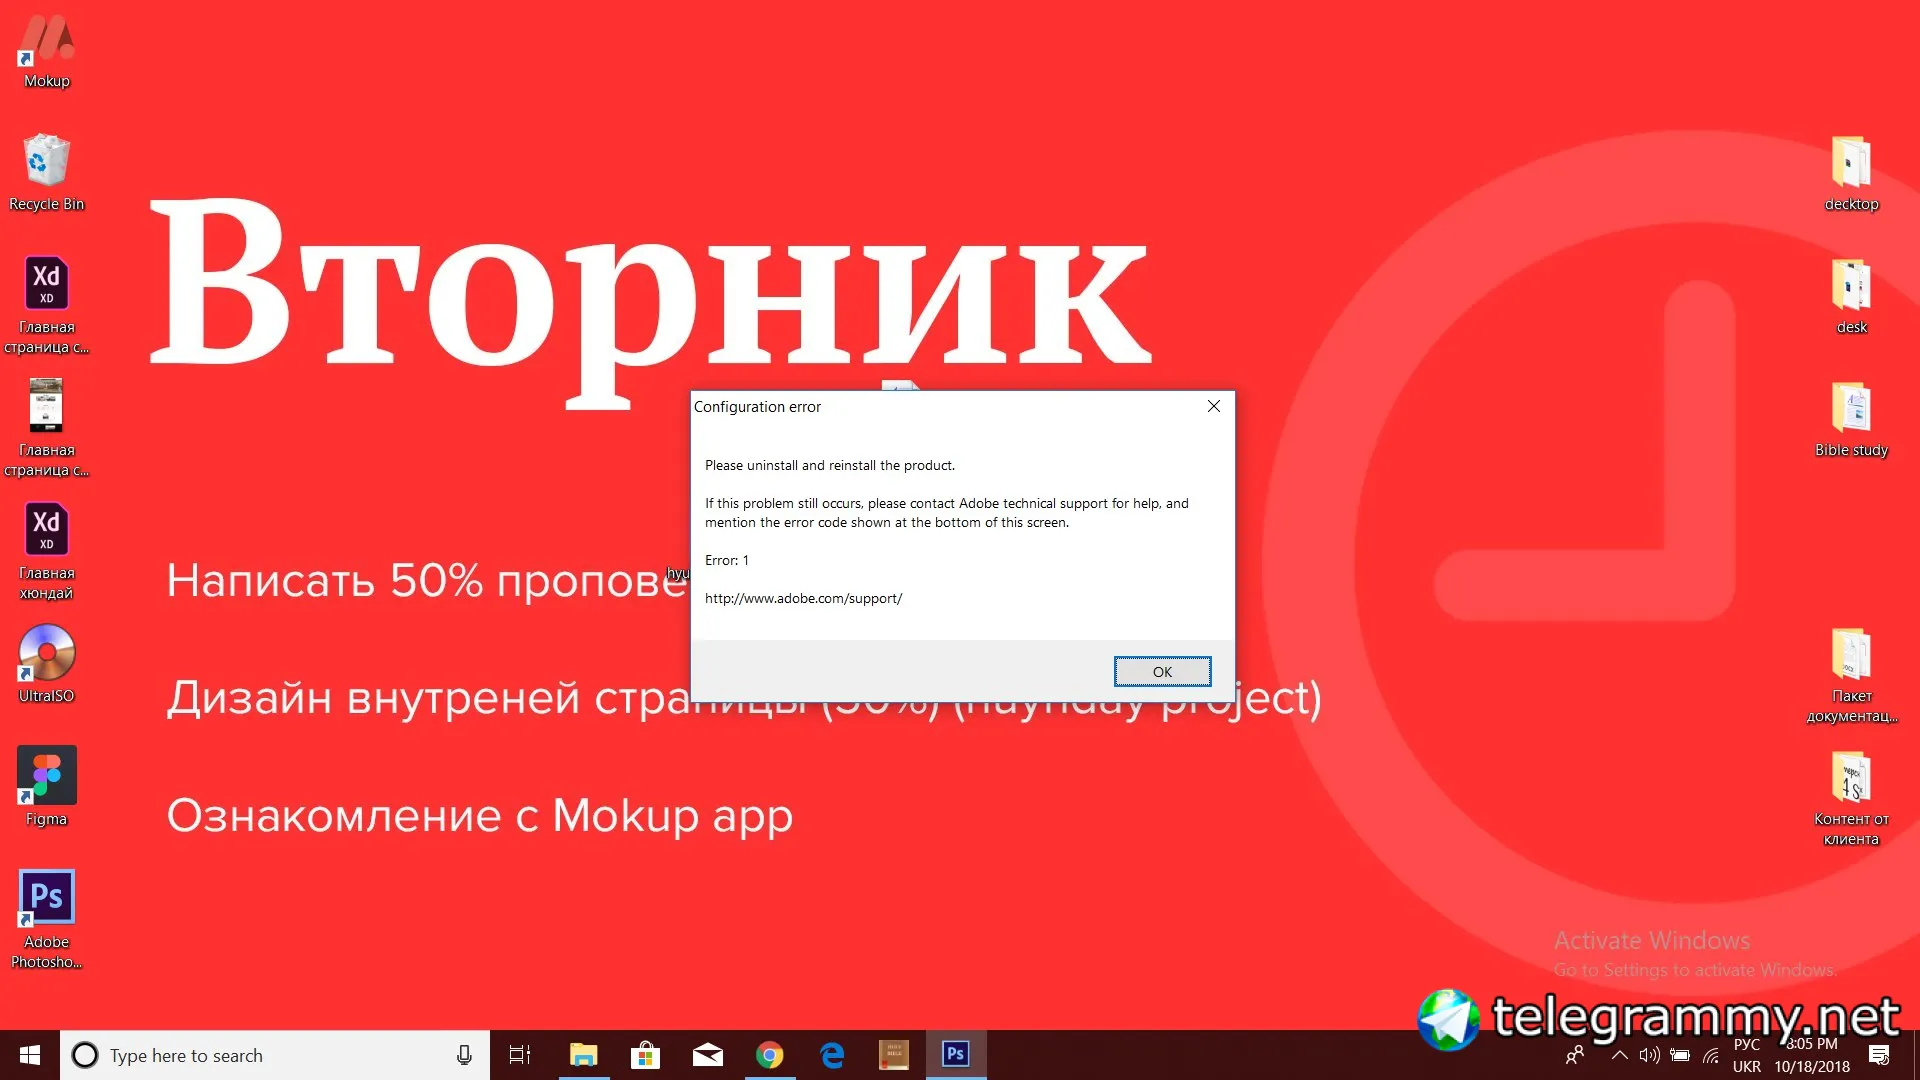Expand hidden system tray icons

1620,1055
